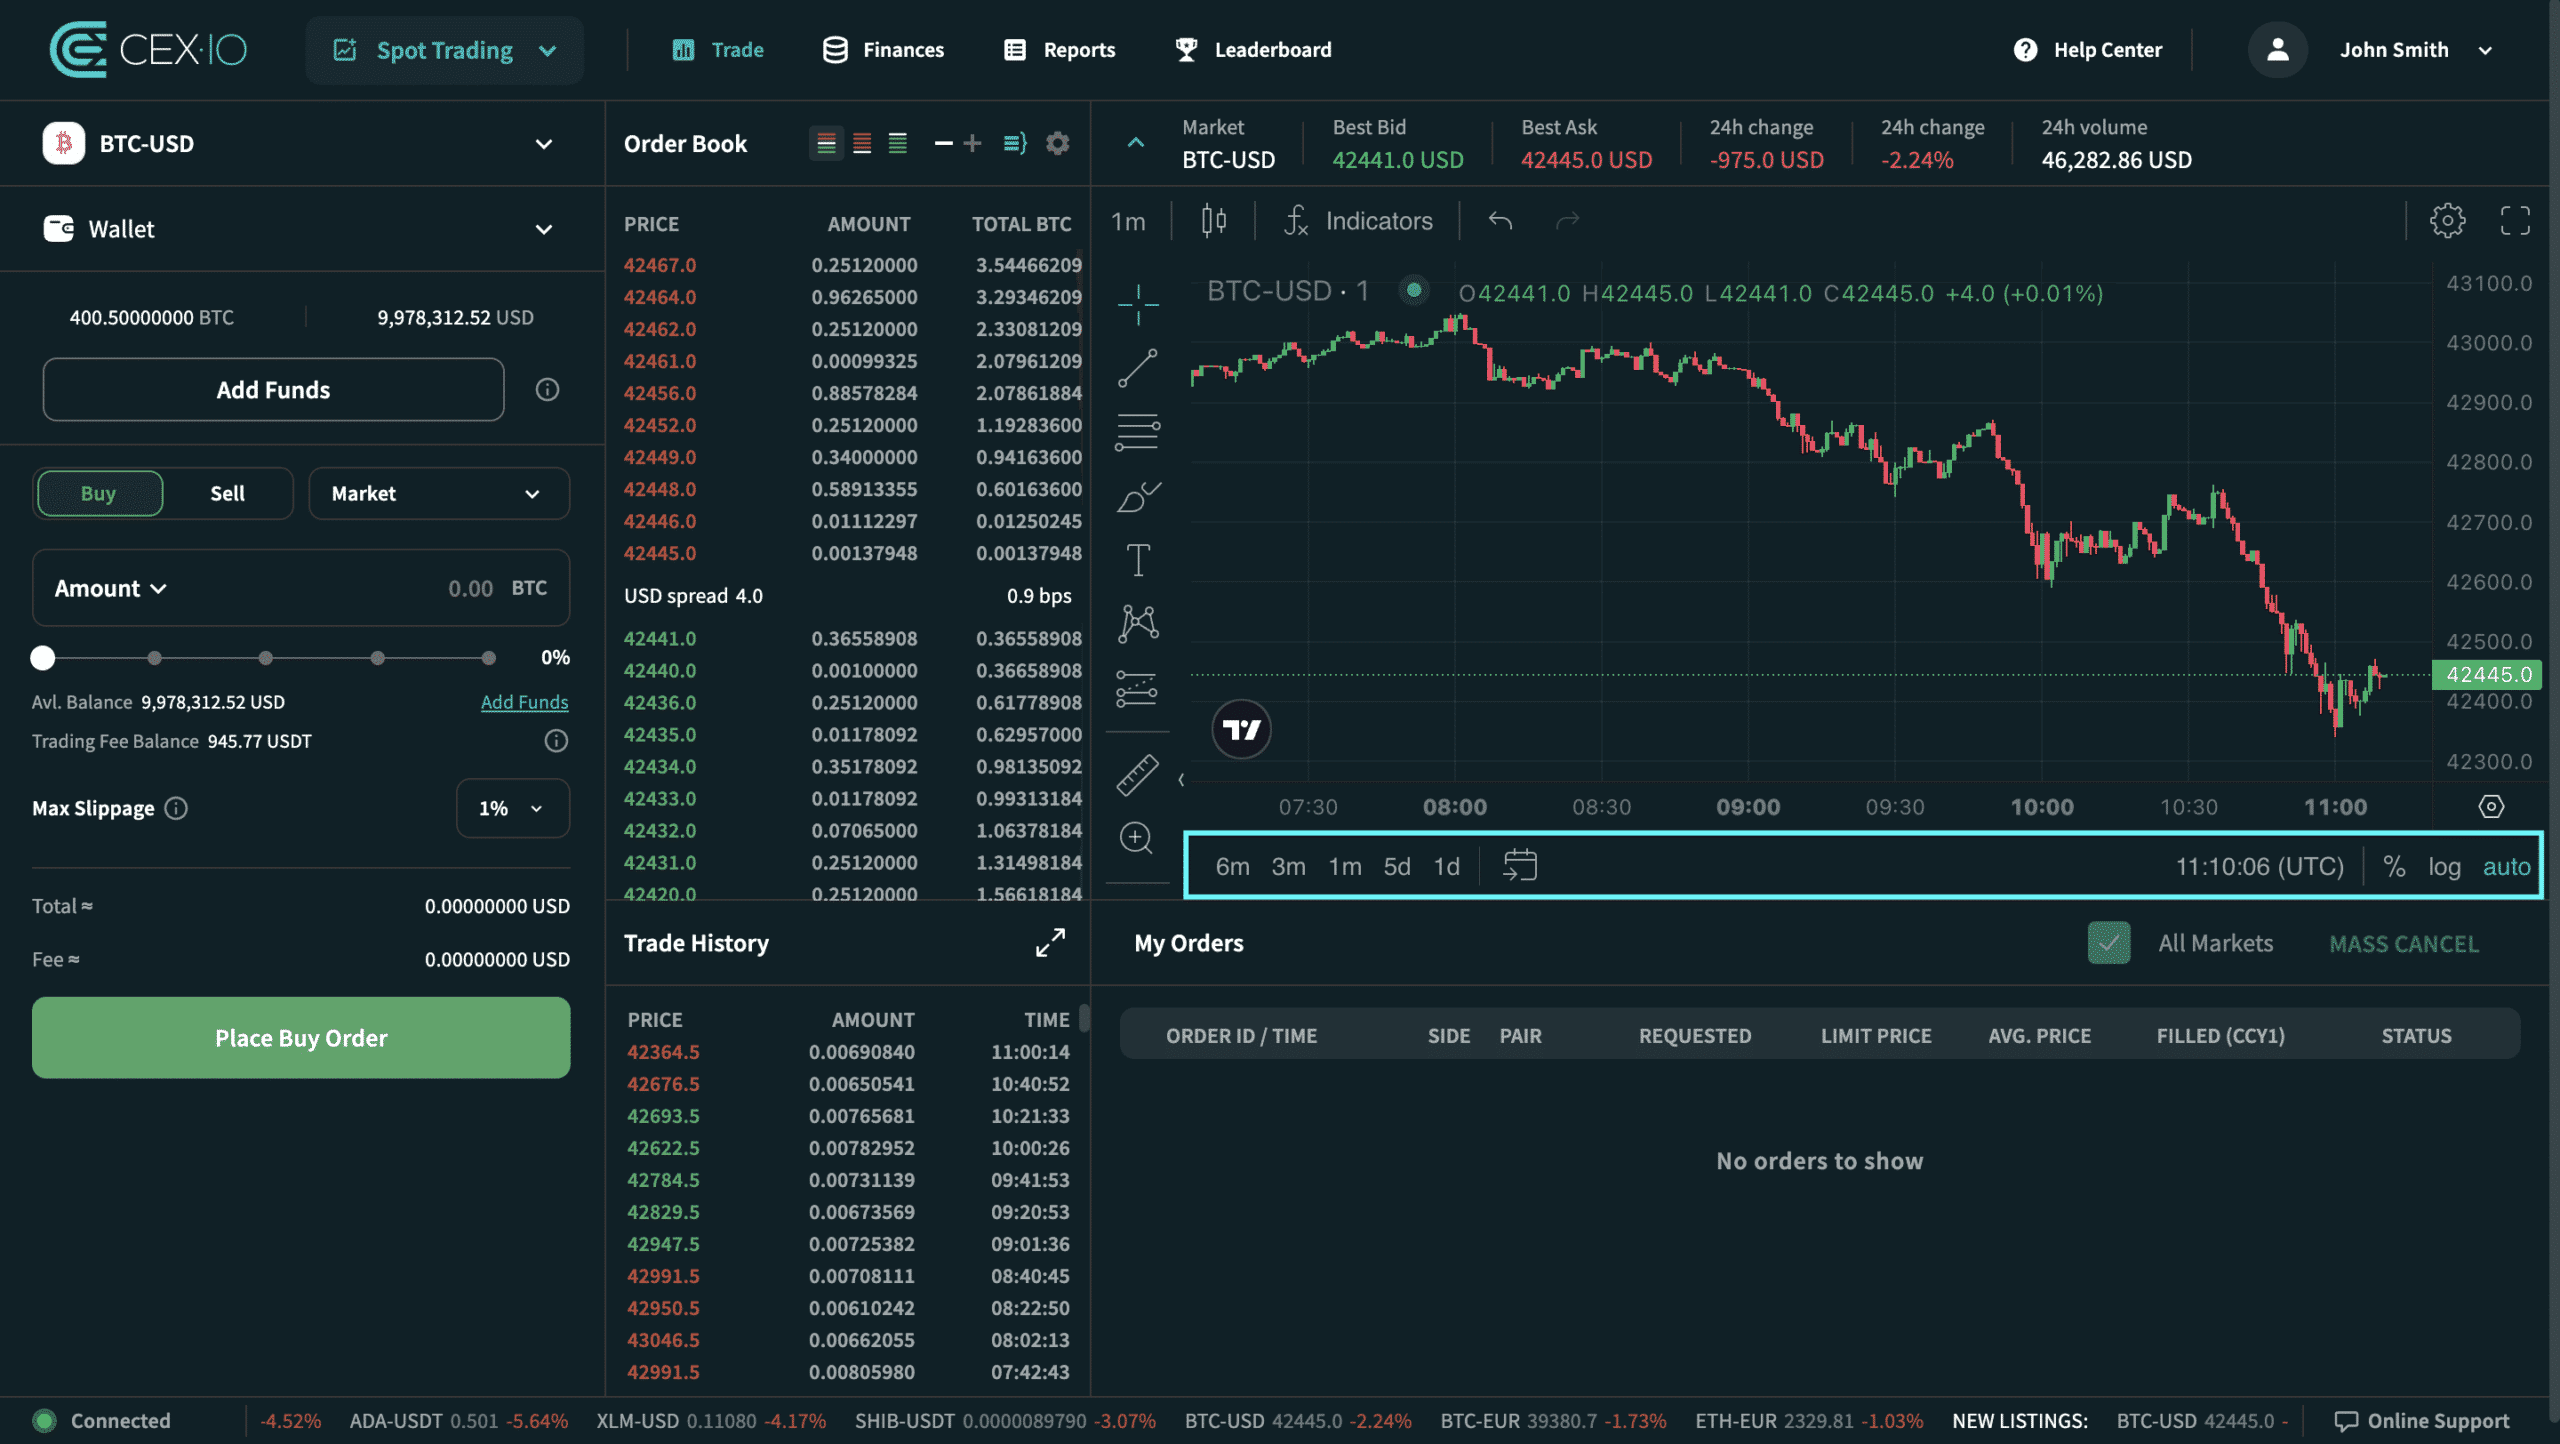Open the Max Slippage 1% dropdown
The image size is (2560, 1444).
[x=513, y=808]
